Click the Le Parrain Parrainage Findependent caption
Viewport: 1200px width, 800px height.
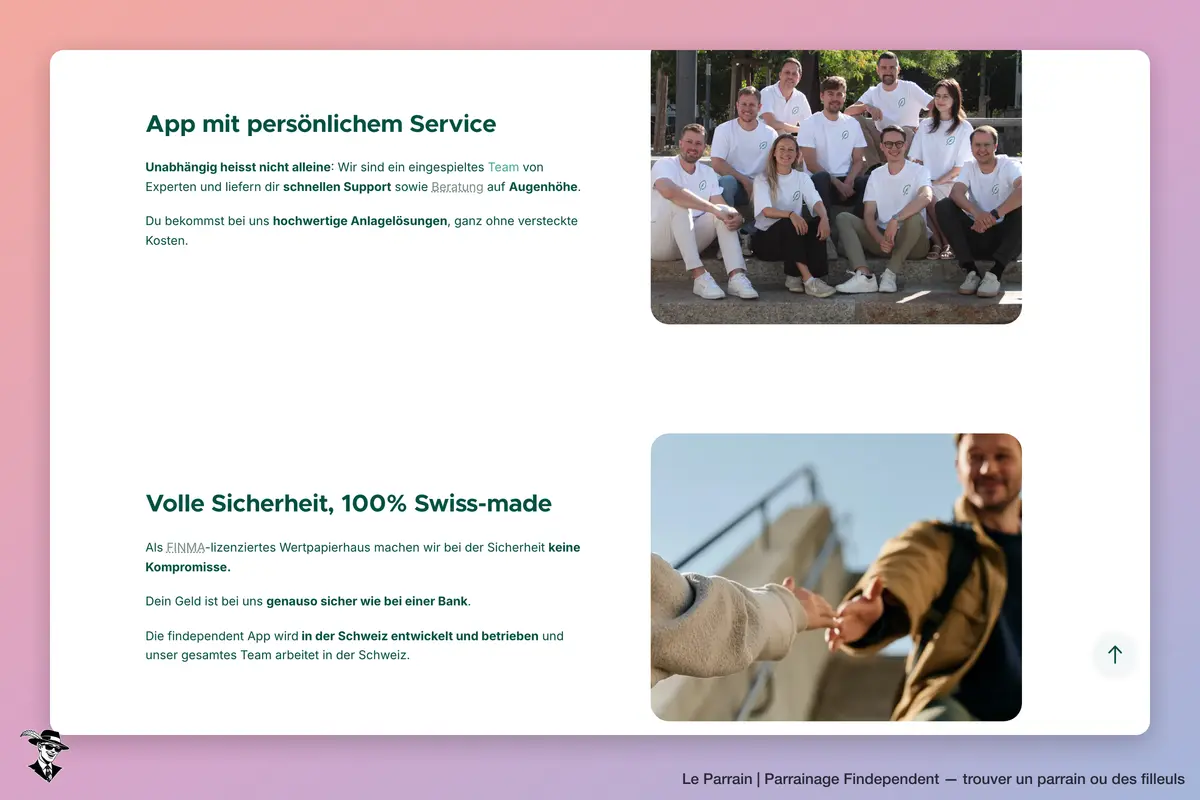click(x=933, y=779)
